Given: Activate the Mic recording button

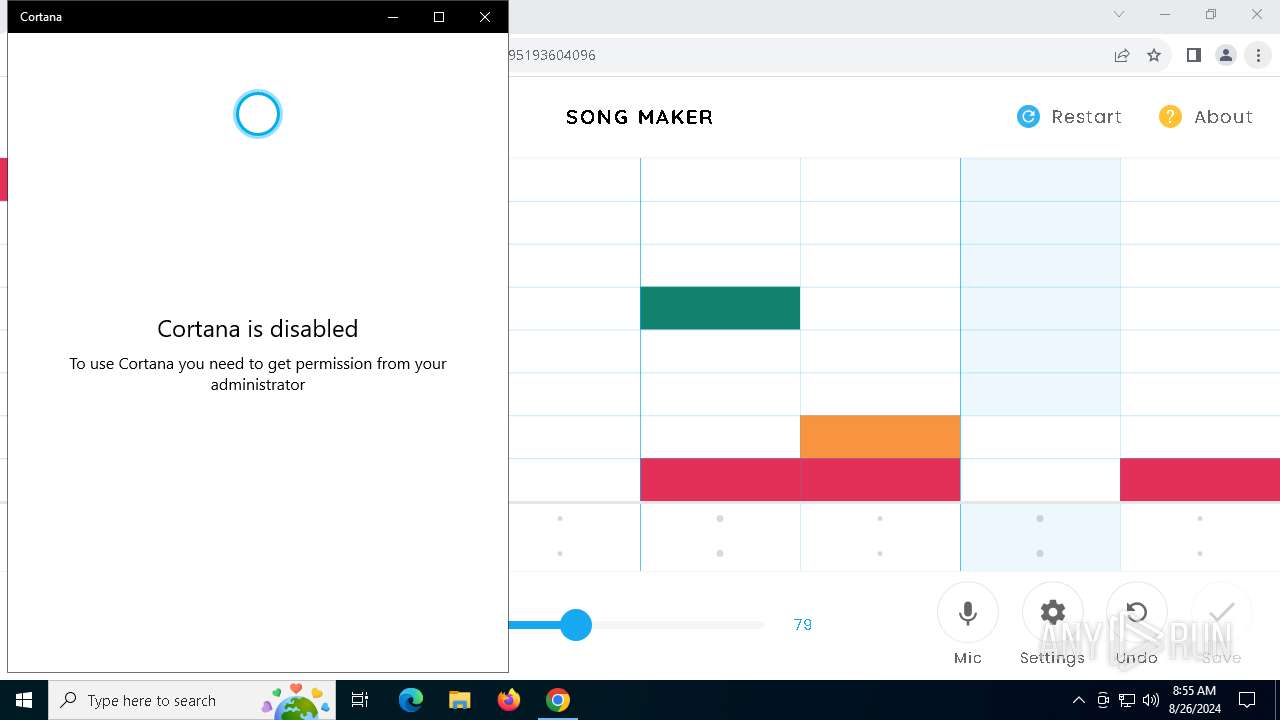Looking at the screenshot, I should 968,613.
